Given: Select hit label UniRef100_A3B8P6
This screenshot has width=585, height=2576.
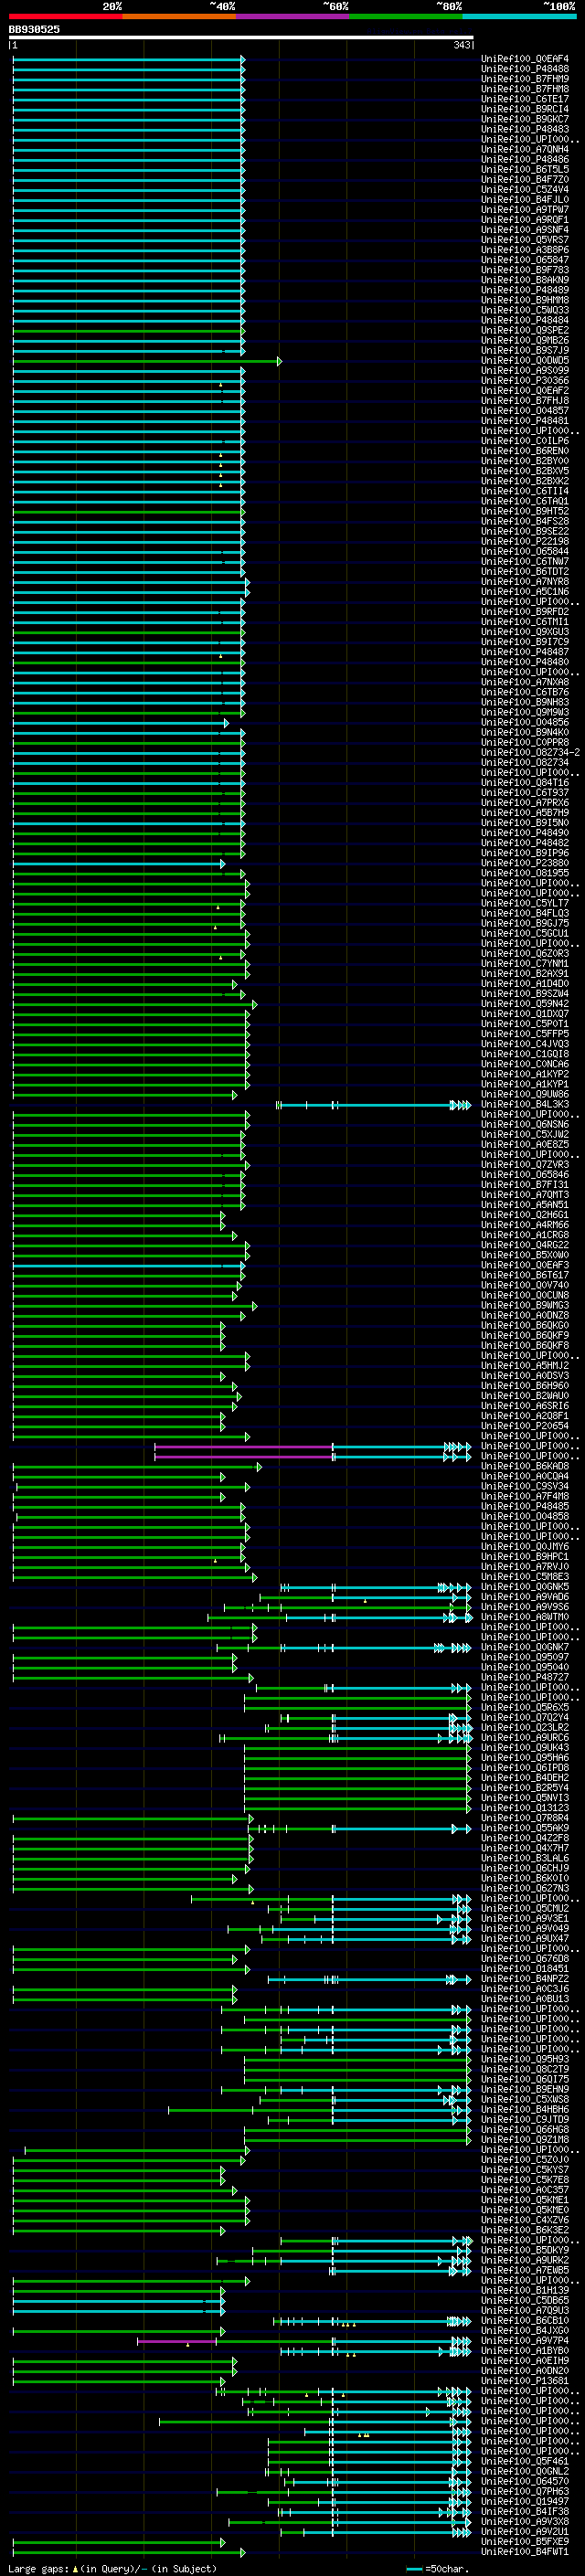Looking at the screenshot, I should pyautogui.click(x=525, y=250).
